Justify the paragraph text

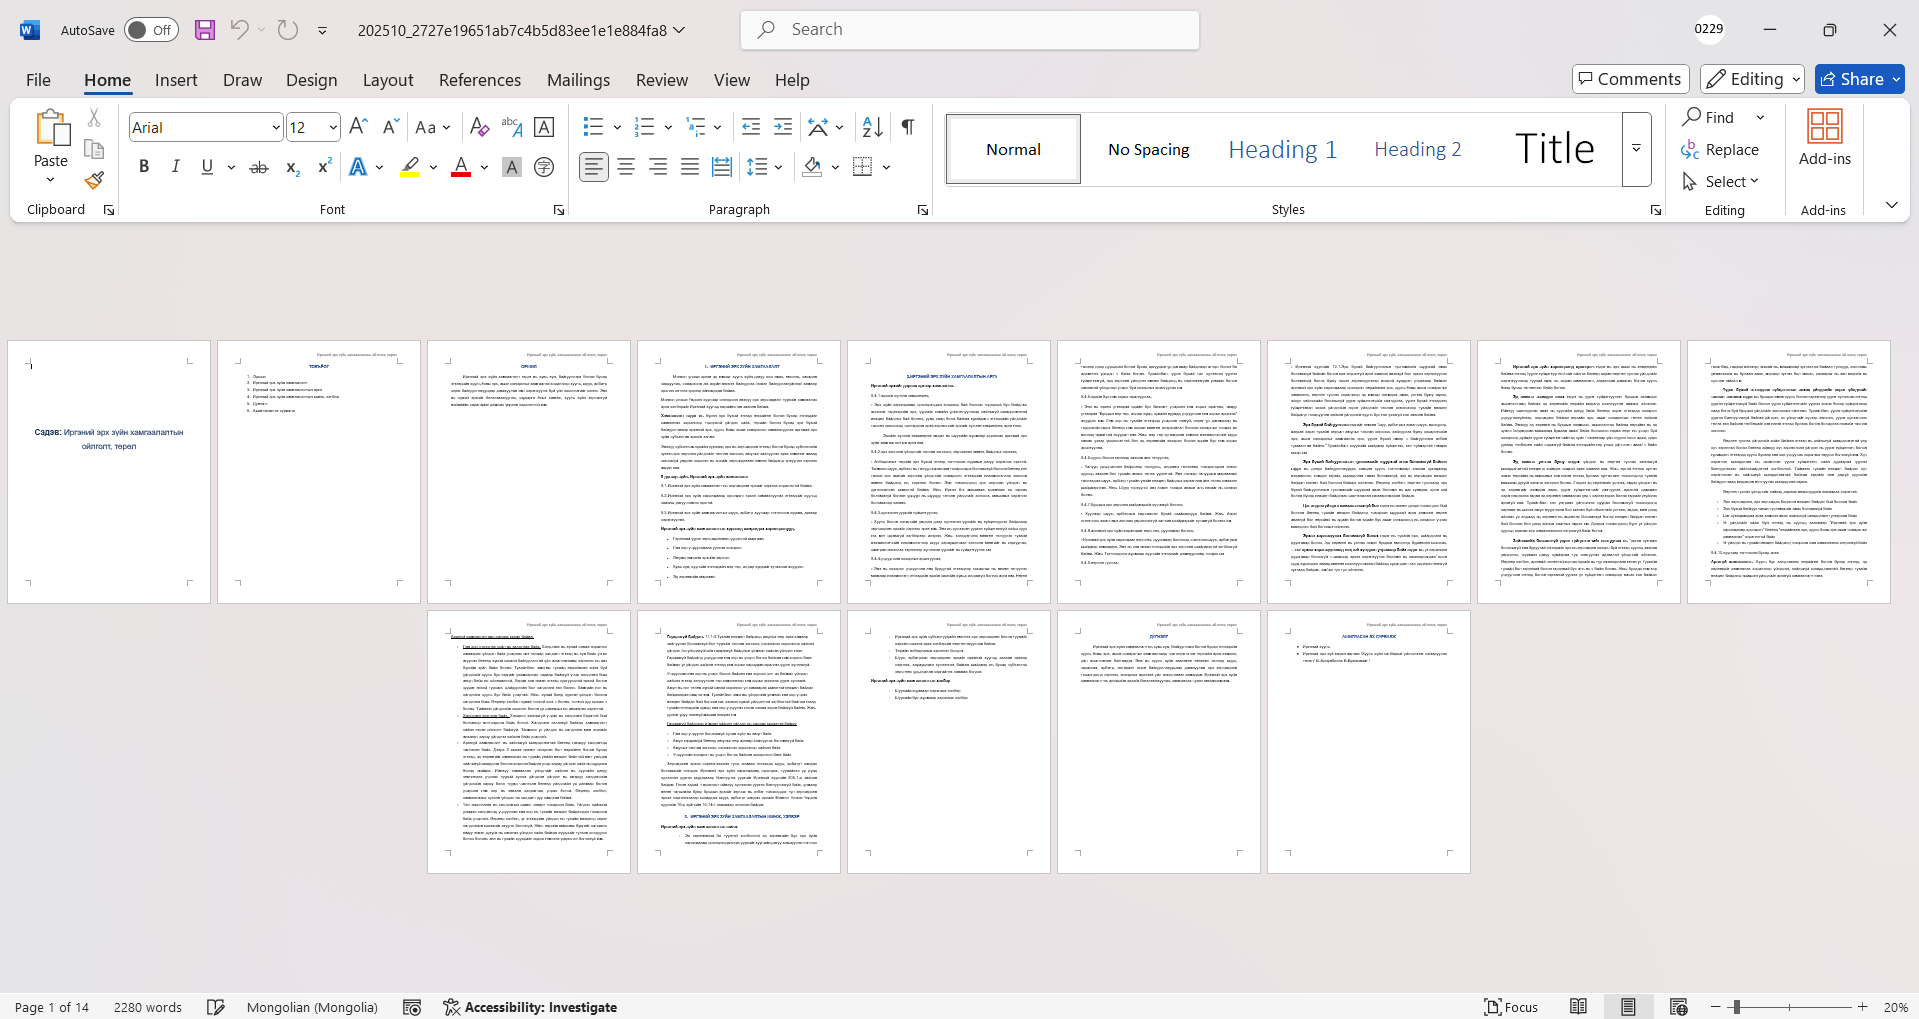[x=689, y=168]
